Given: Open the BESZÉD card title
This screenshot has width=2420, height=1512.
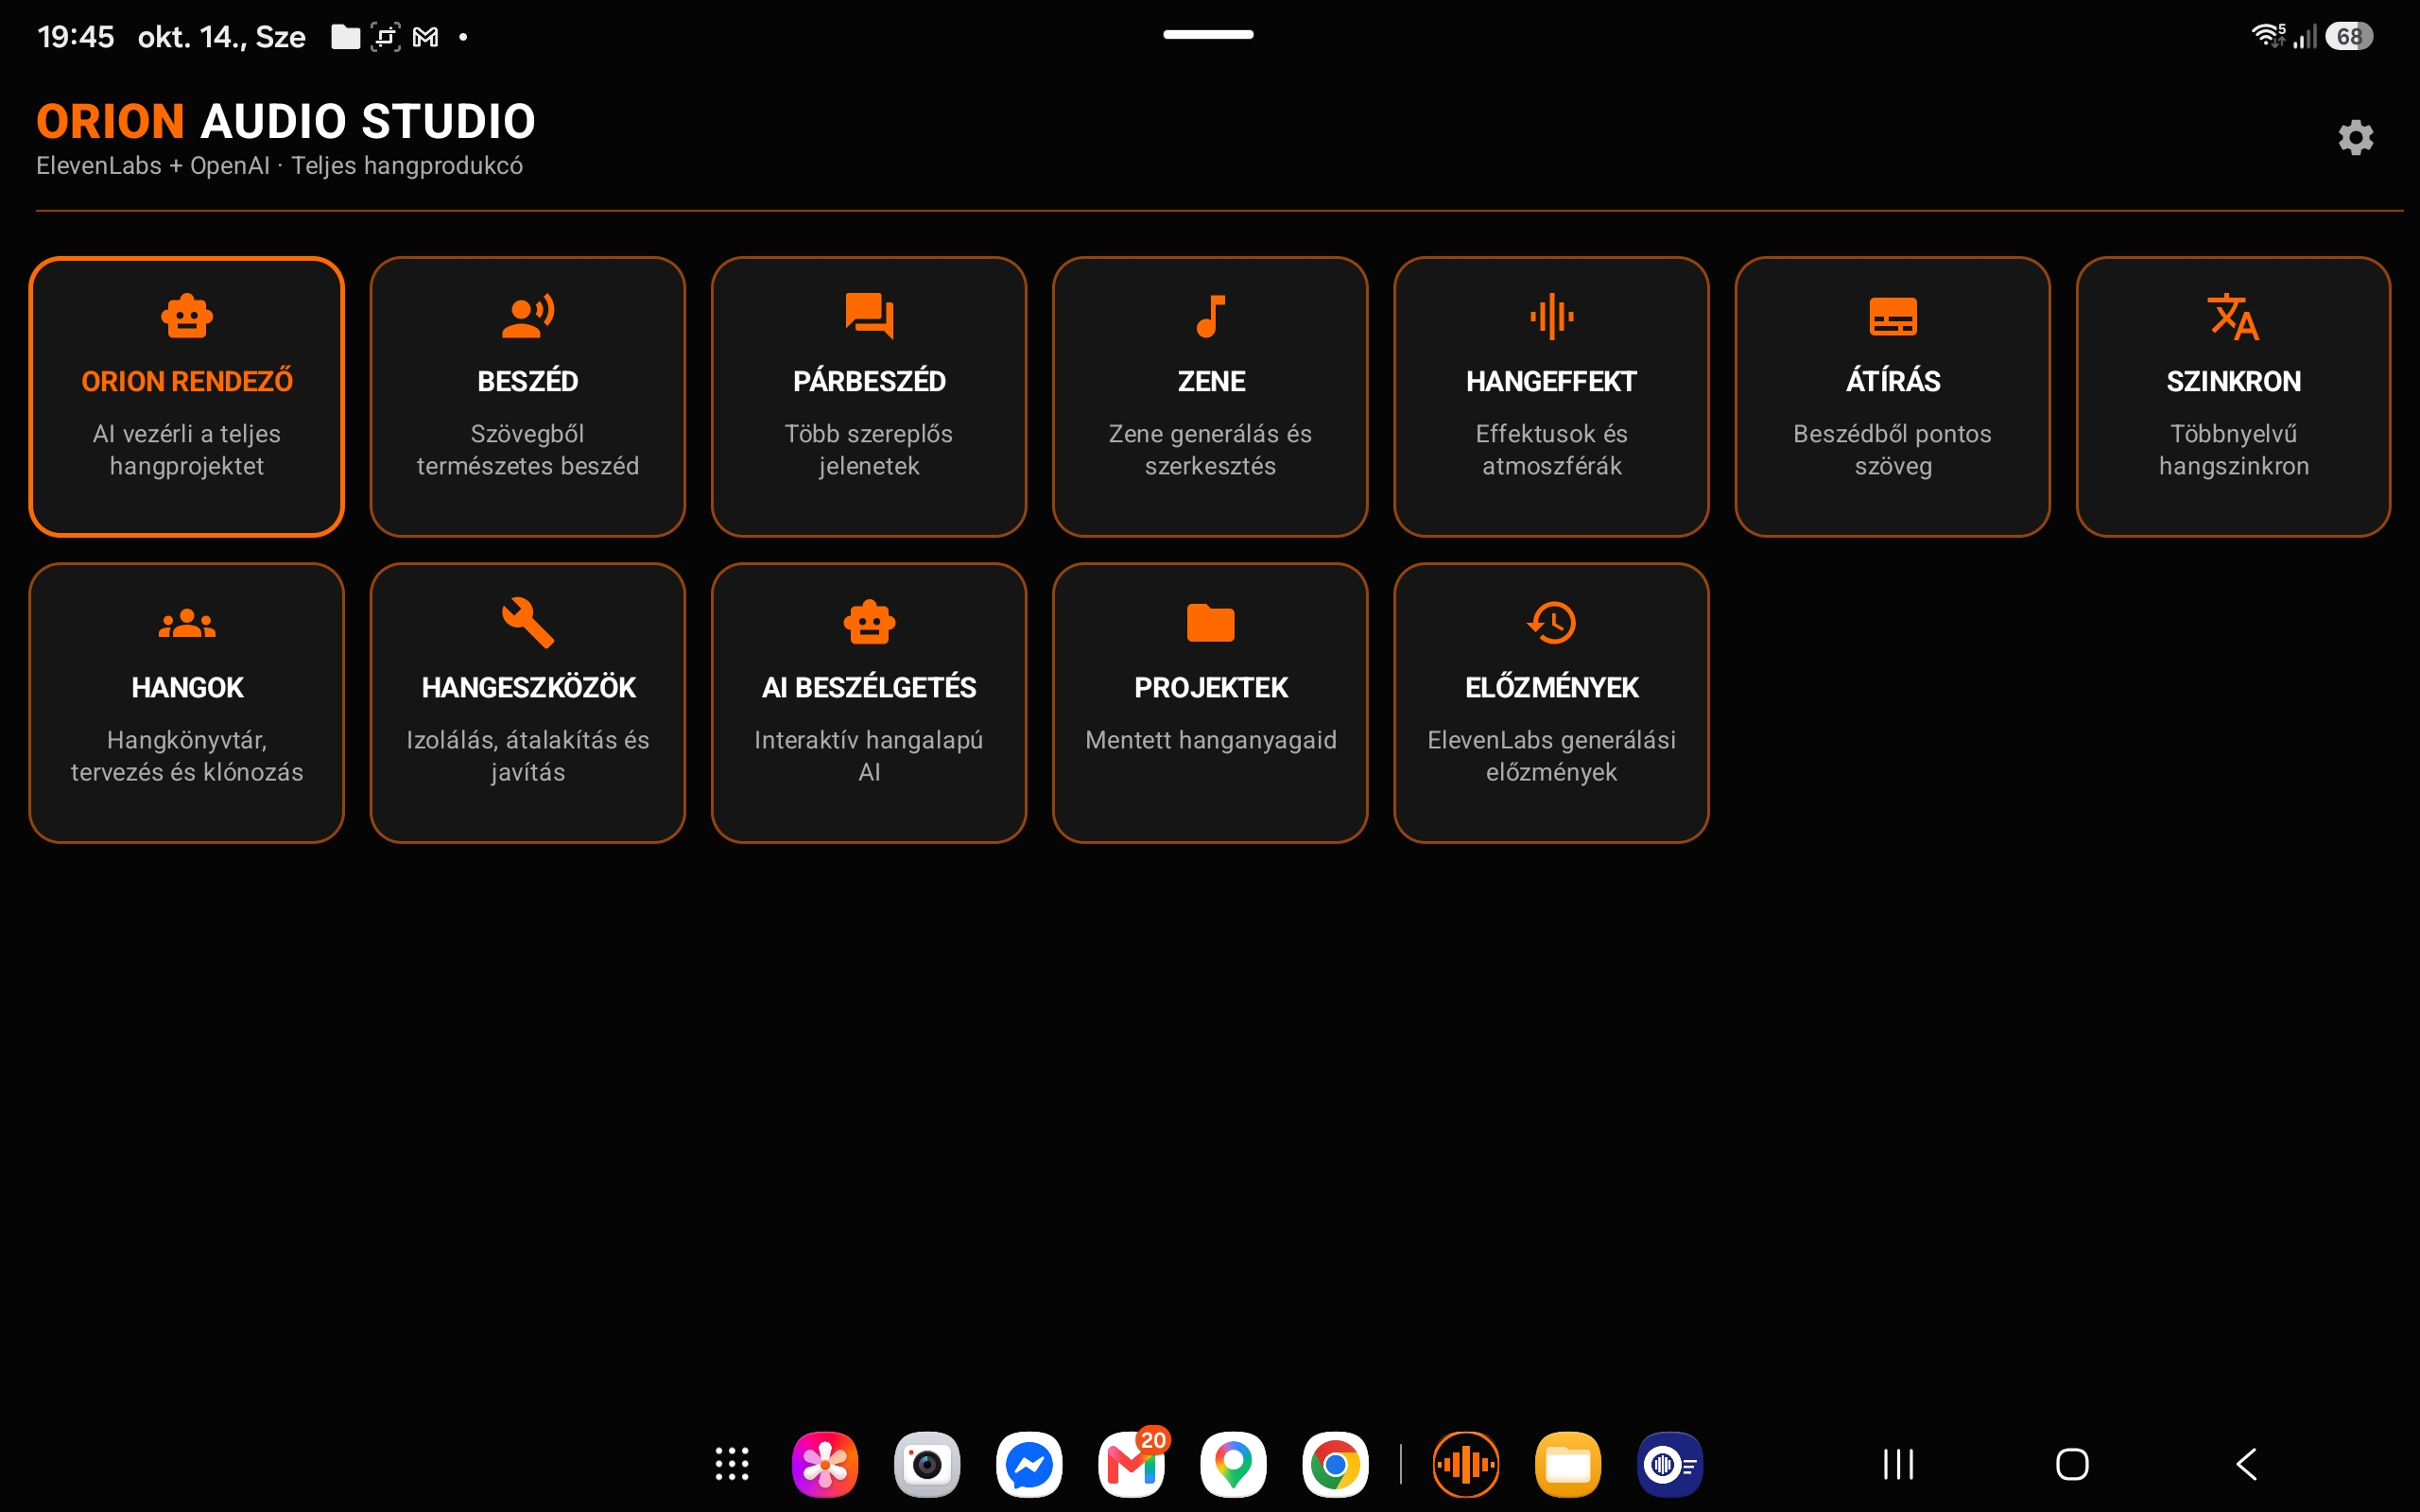Looking at the screenshot, I should (x=528, y=381).
